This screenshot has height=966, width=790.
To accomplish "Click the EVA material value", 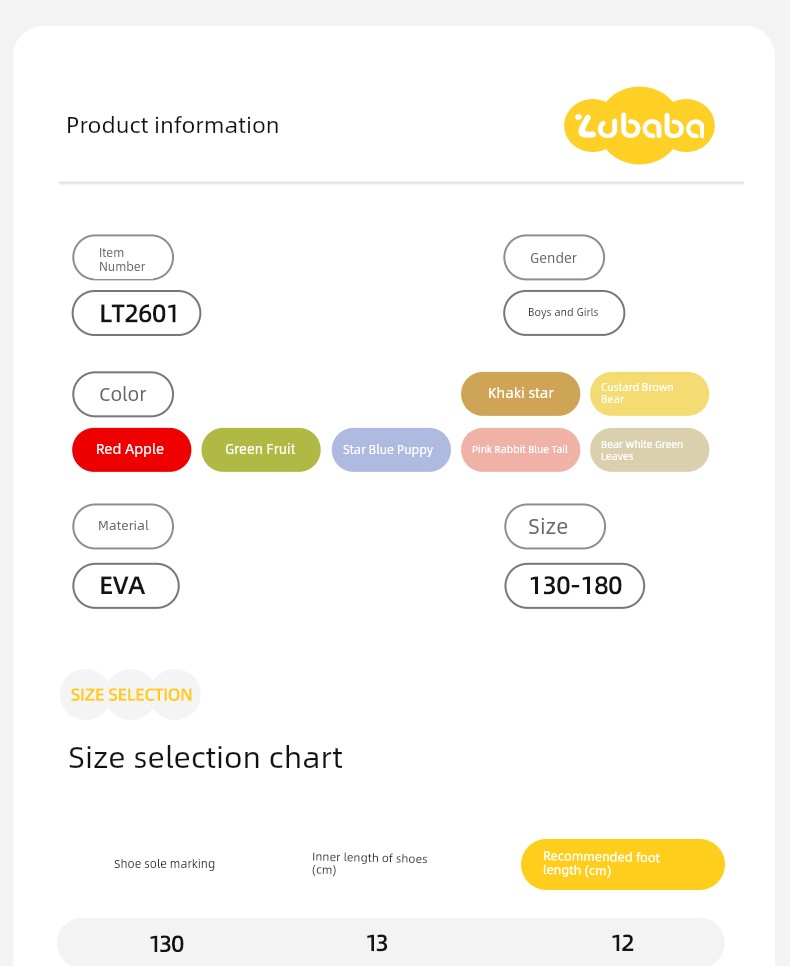I will click(126, 586).
